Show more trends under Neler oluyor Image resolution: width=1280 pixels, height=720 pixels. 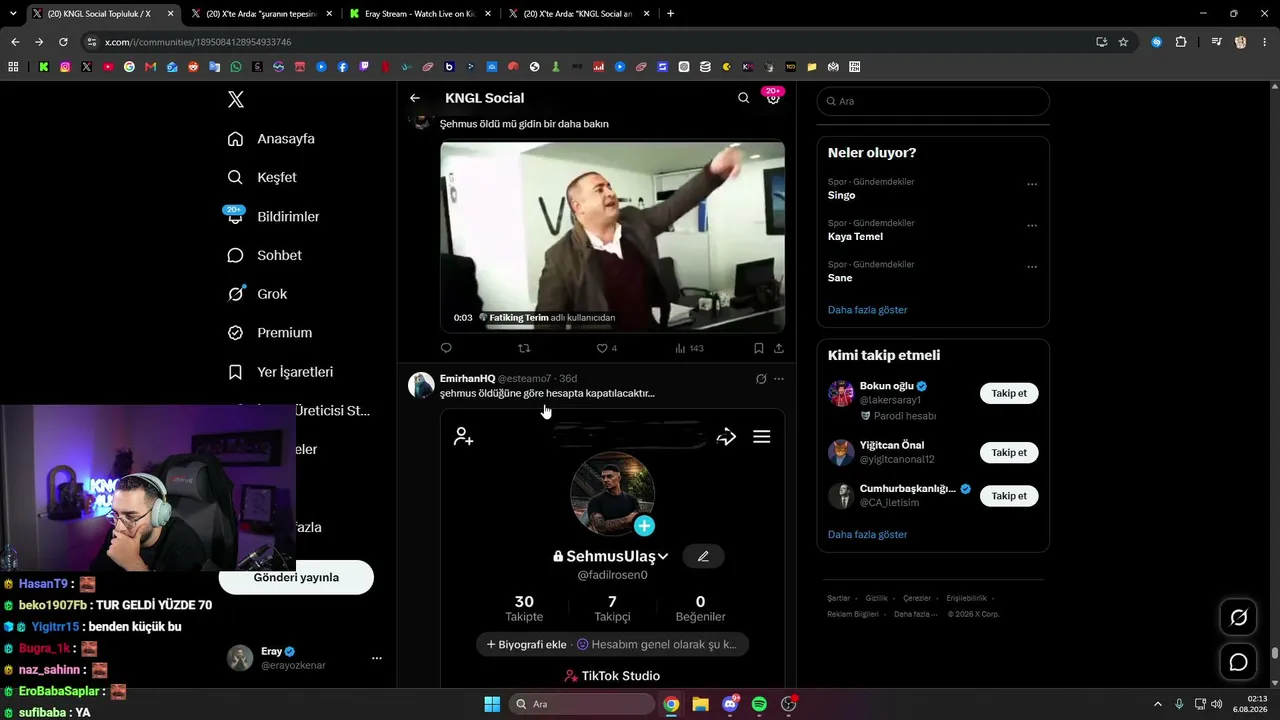coord(867,310)
